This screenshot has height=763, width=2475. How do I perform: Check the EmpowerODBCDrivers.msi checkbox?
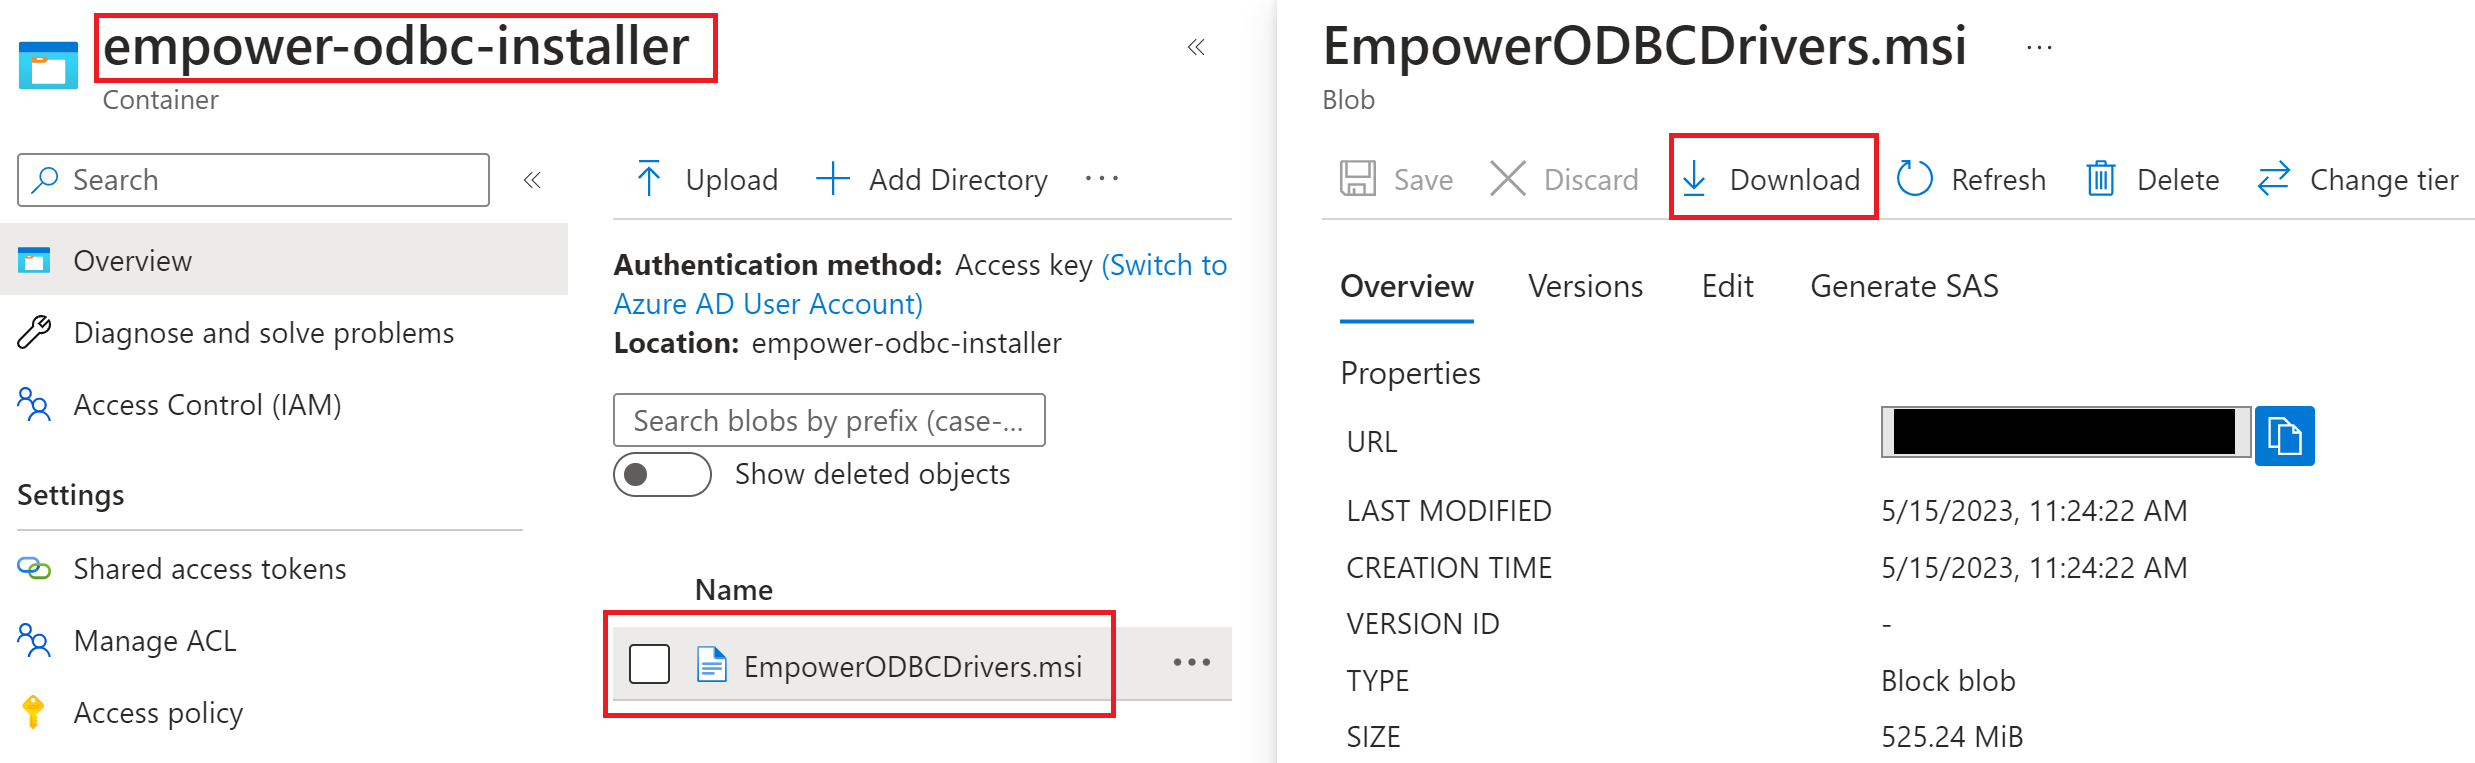[x=649, y=664]
